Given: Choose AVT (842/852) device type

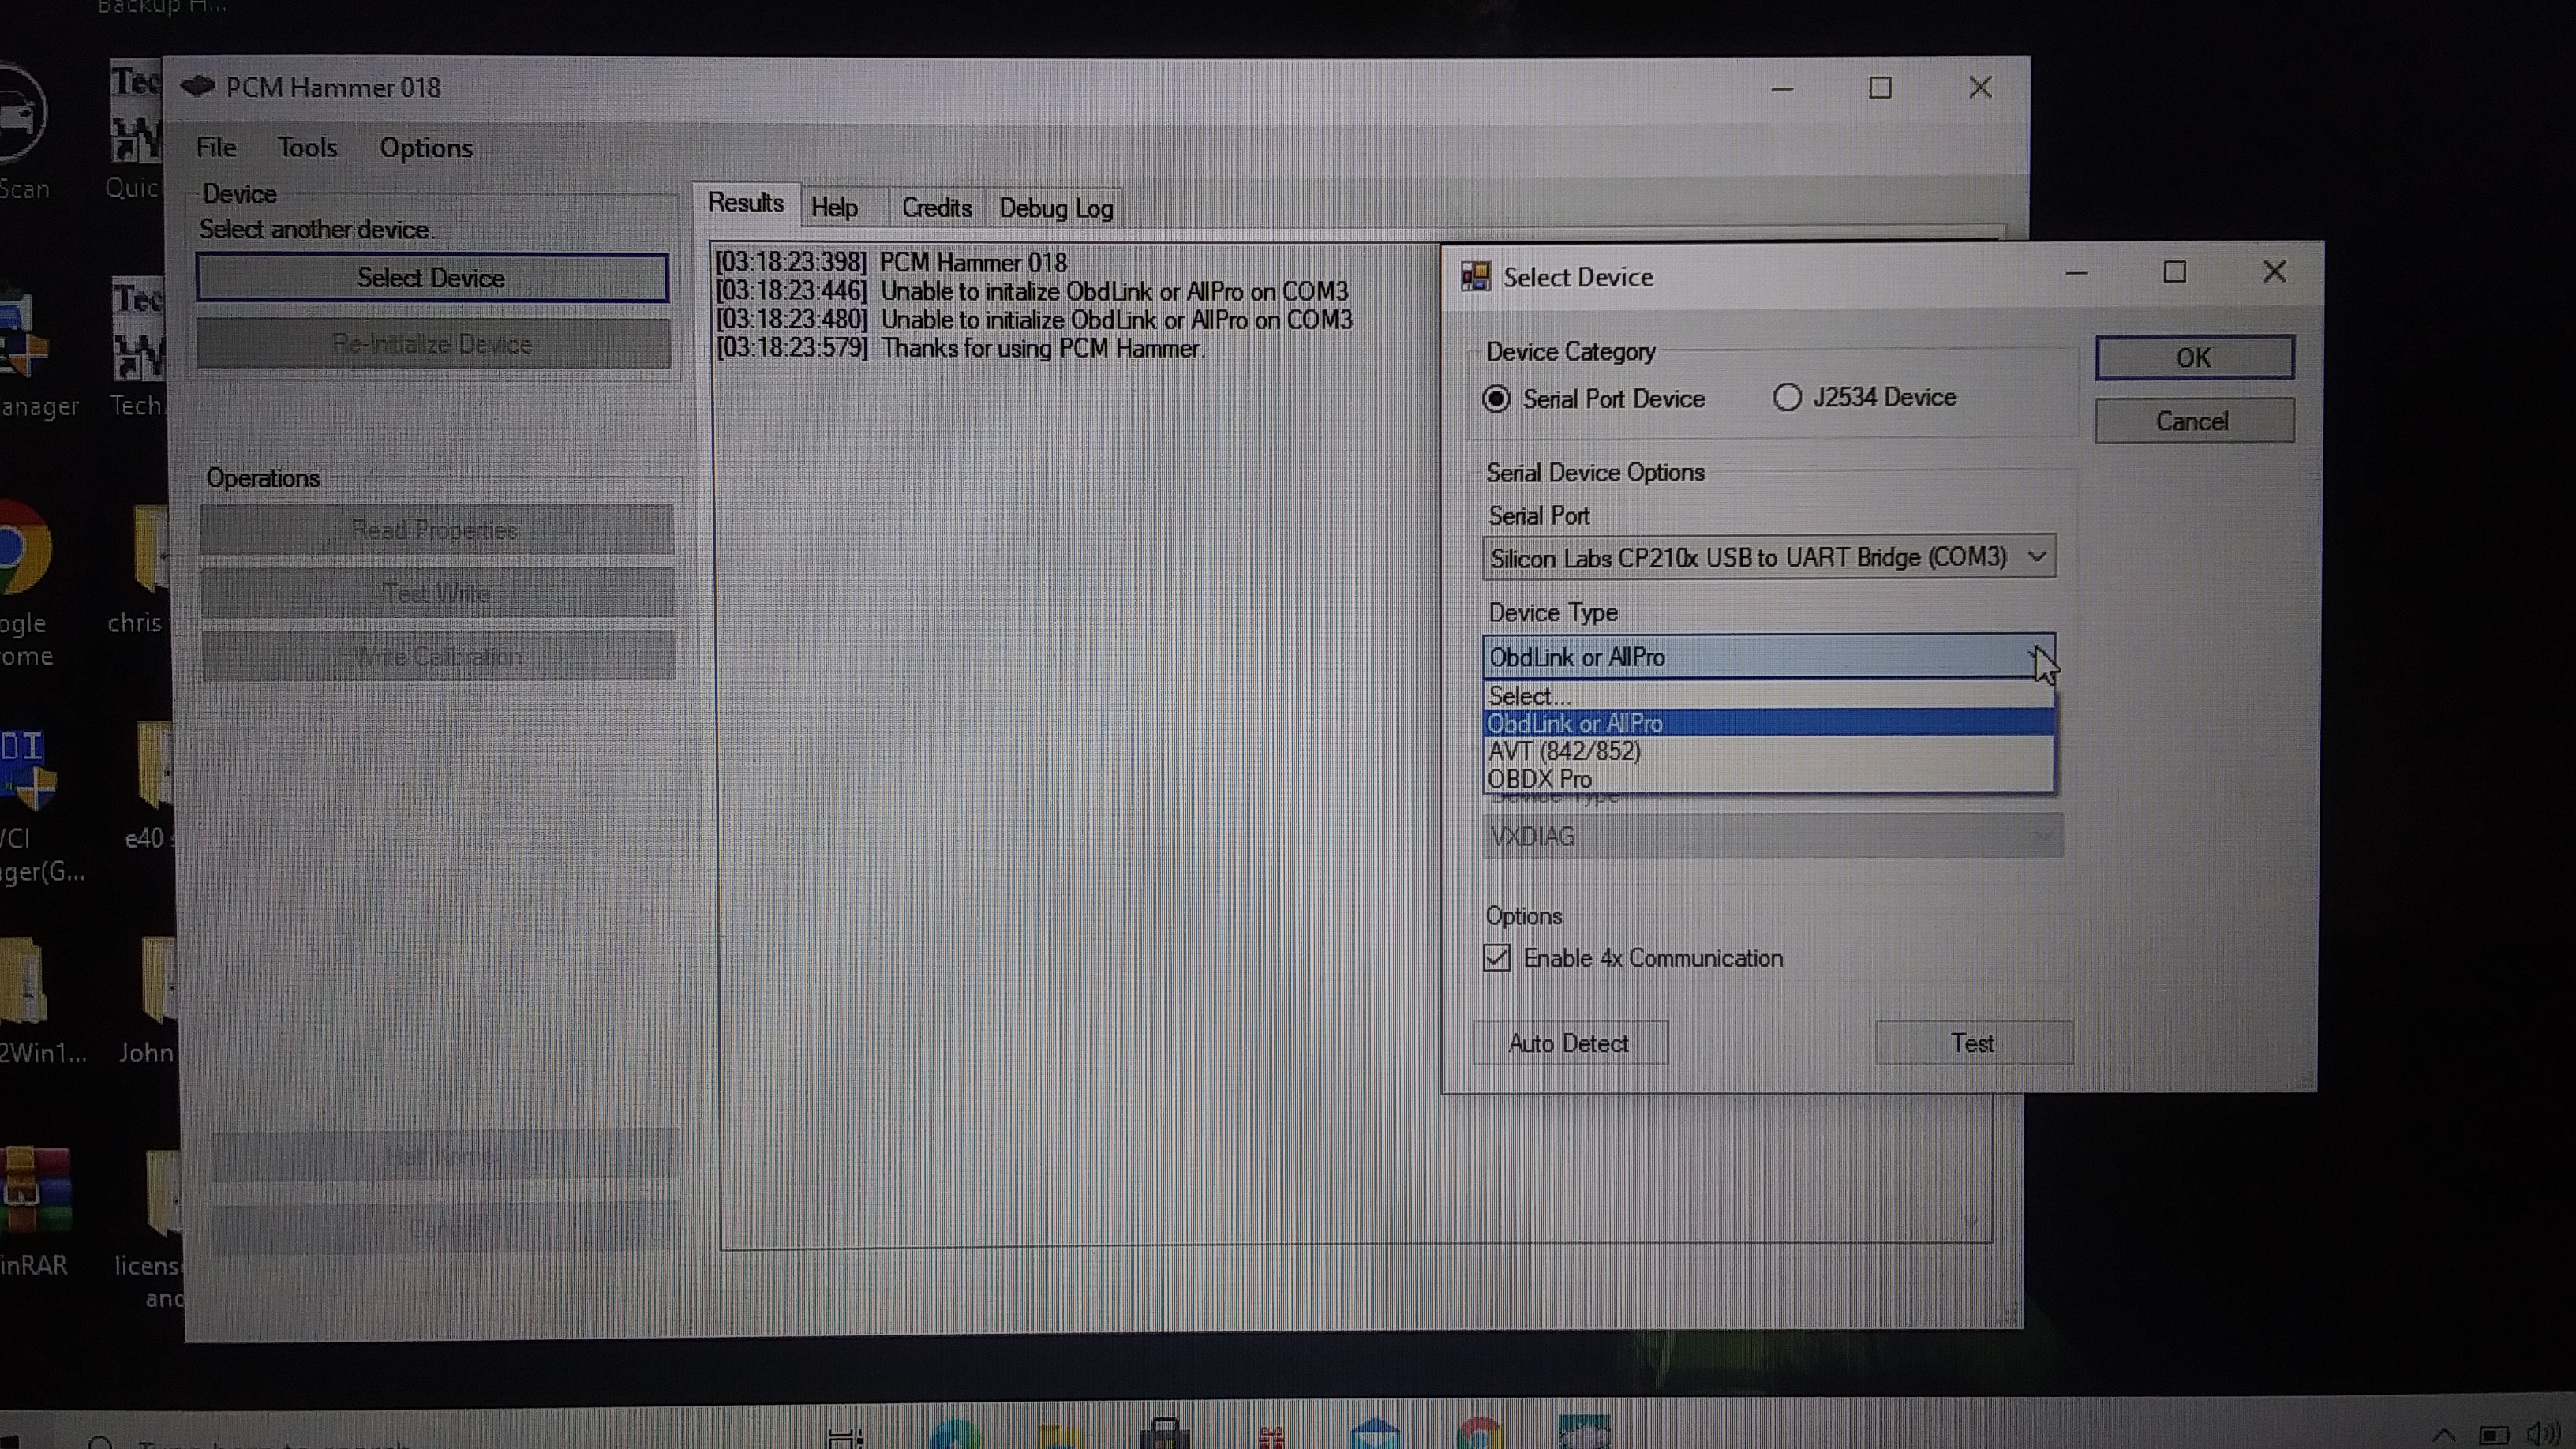Looking at the screenshot, I should click(x=1769, y=751).
